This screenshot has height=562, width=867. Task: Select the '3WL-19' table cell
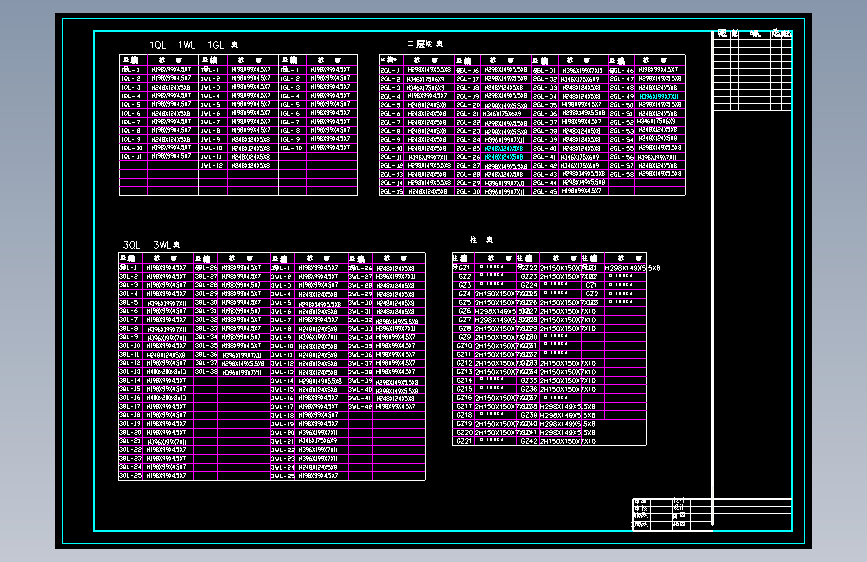click(x=283, y=424)
